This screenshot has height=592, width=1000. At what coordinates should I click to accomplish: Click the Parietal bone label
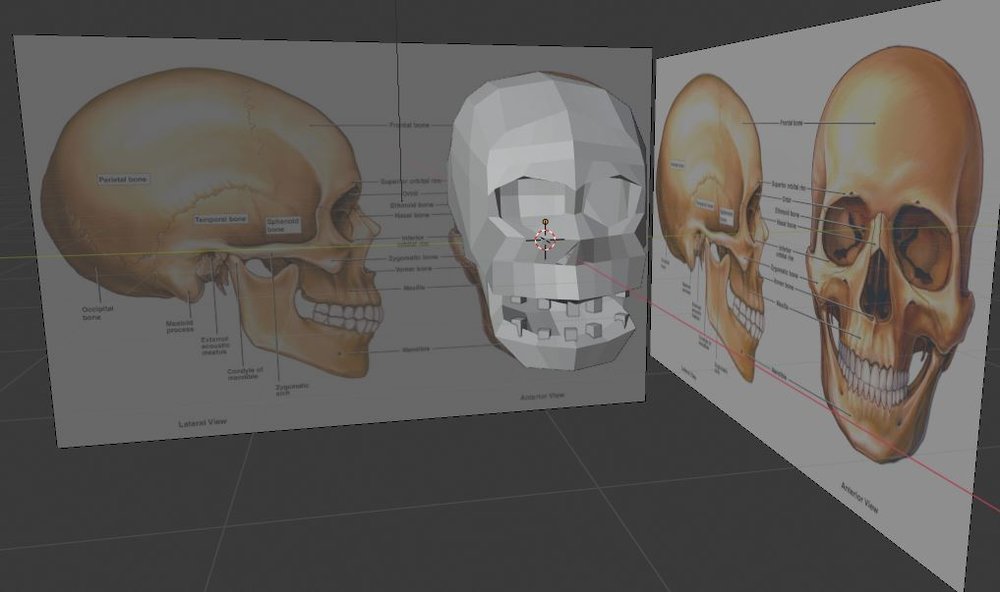pyautogui.click(x=123, y=180)
